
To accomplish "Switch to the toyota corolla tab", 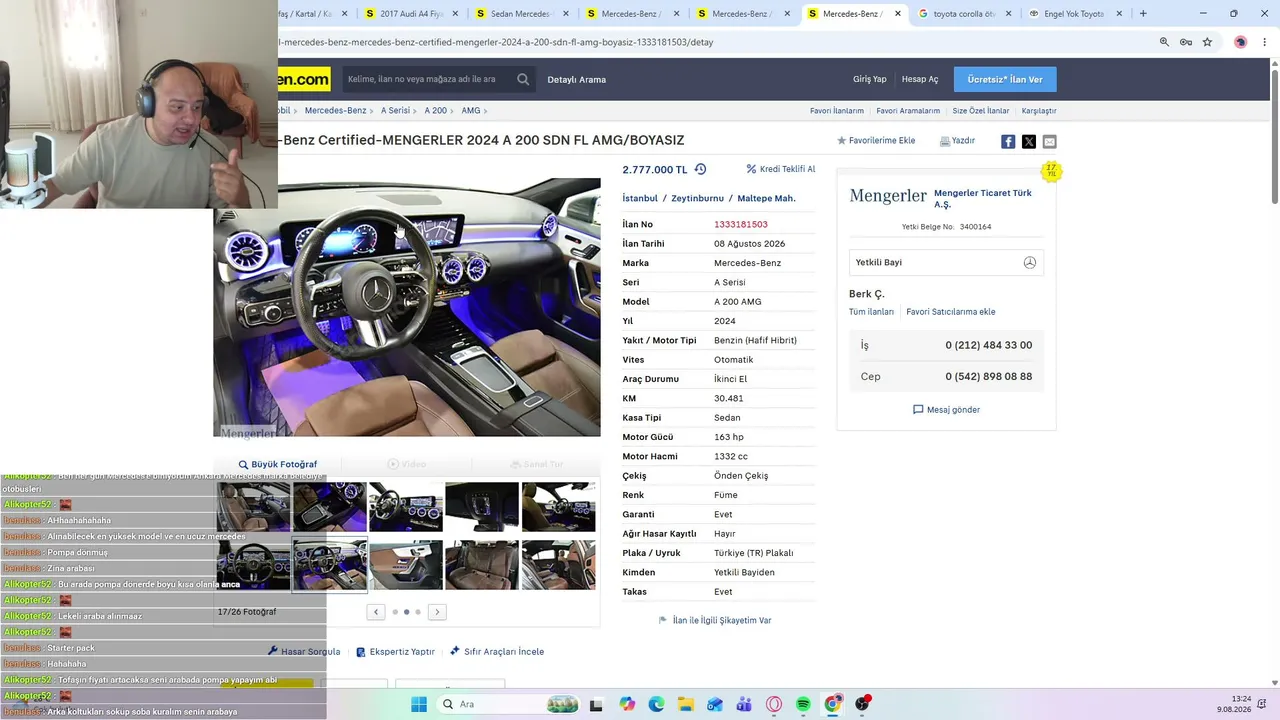I will [x=964, y=14].
